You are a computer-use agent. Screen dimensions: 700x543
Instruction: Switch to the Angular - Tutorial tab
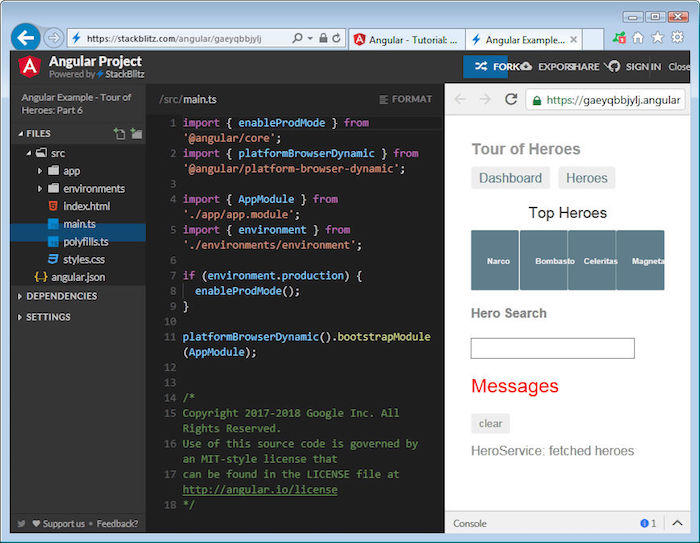pos(407,40)
